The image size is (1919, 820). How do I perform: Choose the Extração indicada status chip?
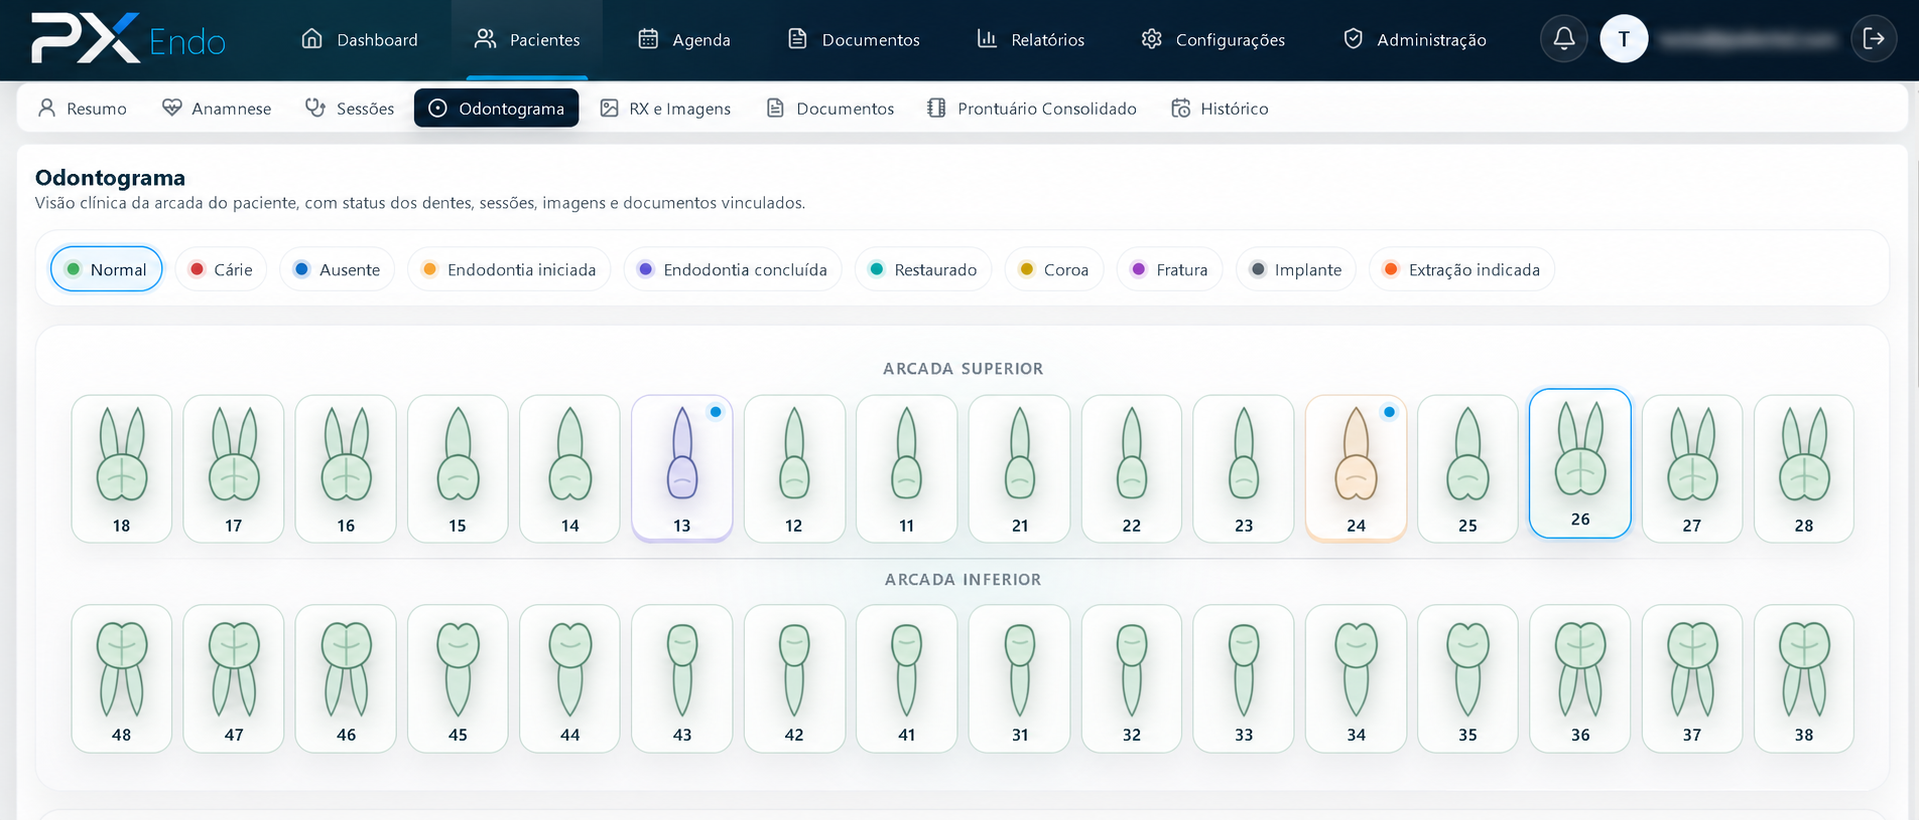[1462, 269]
